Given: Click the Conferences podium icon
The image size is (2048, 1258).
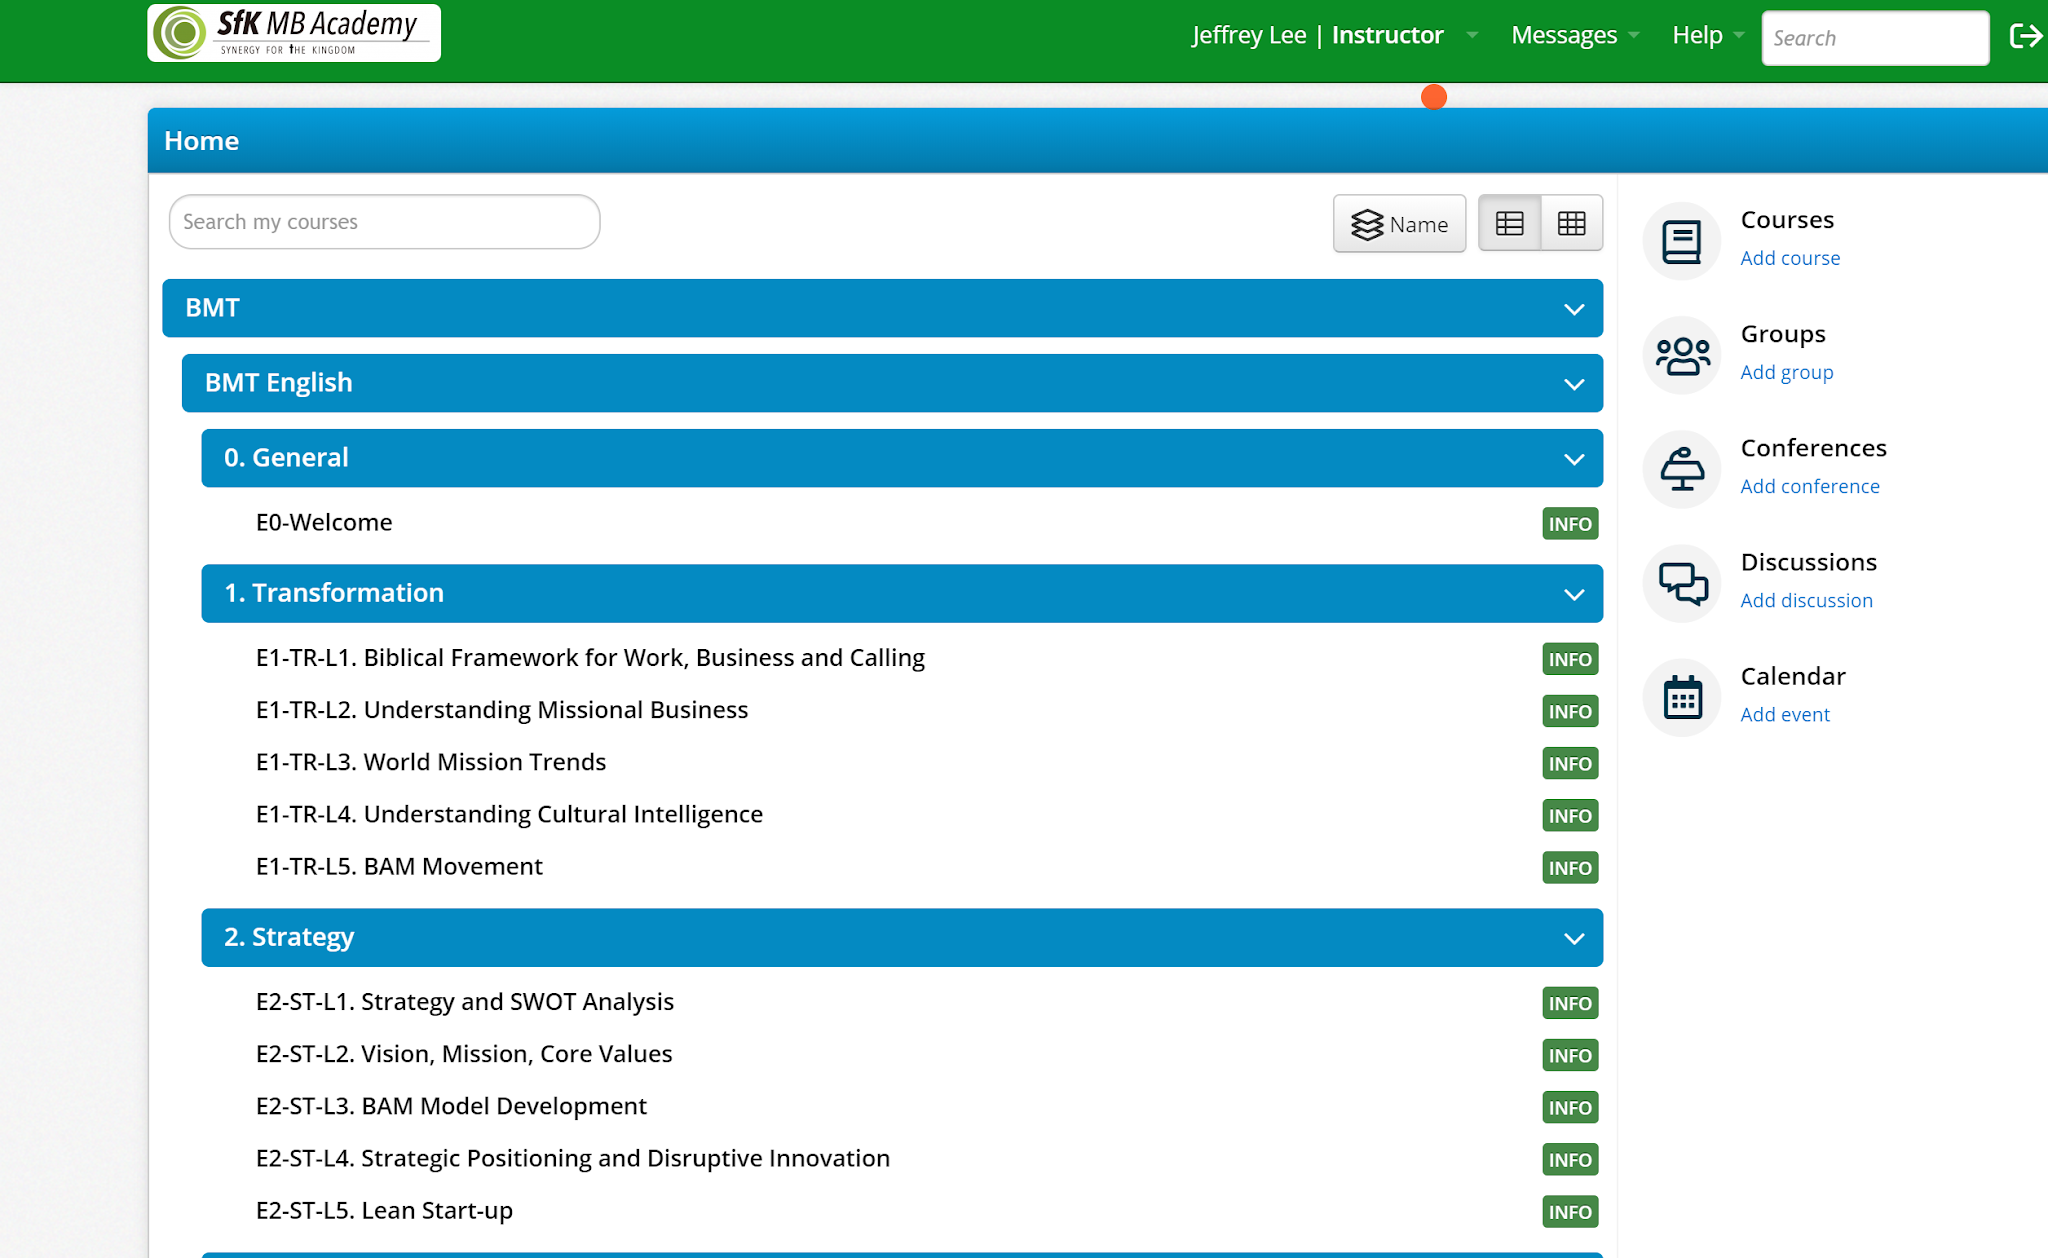Looking at the screenshot, I should [x=1681, y=469].
